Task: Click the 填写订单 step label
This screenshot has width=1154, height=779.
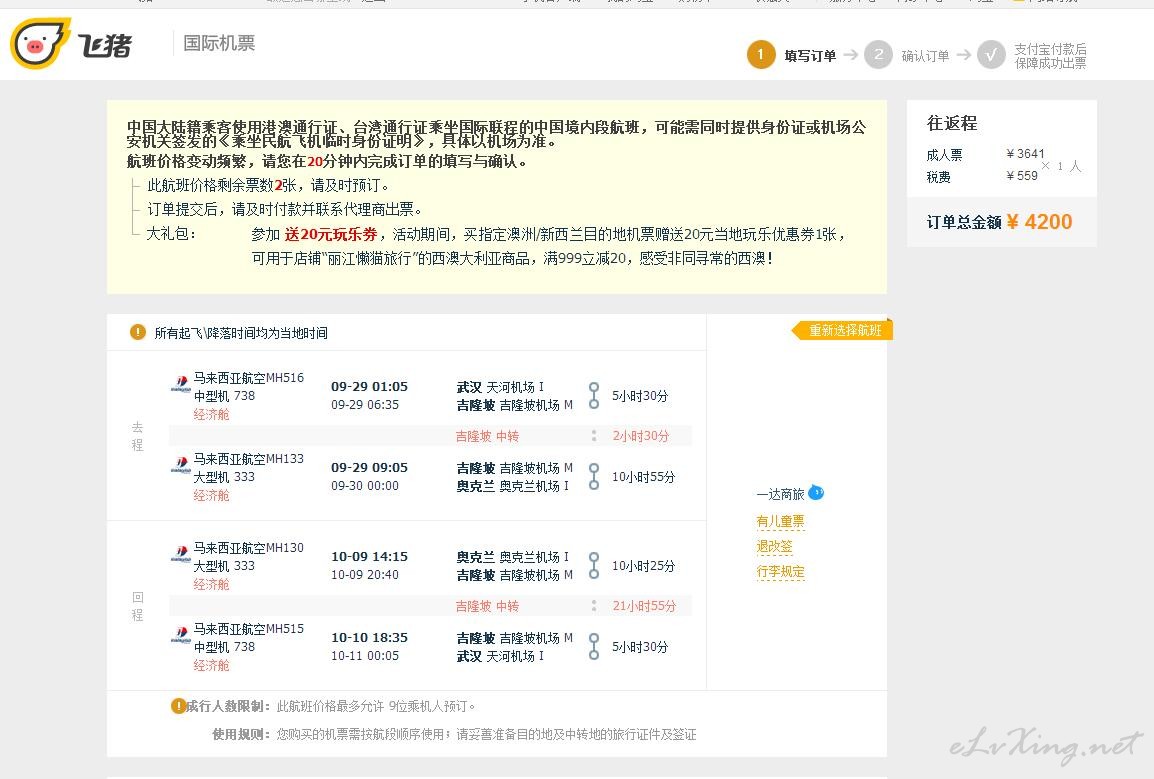Action: click(810, 56)
